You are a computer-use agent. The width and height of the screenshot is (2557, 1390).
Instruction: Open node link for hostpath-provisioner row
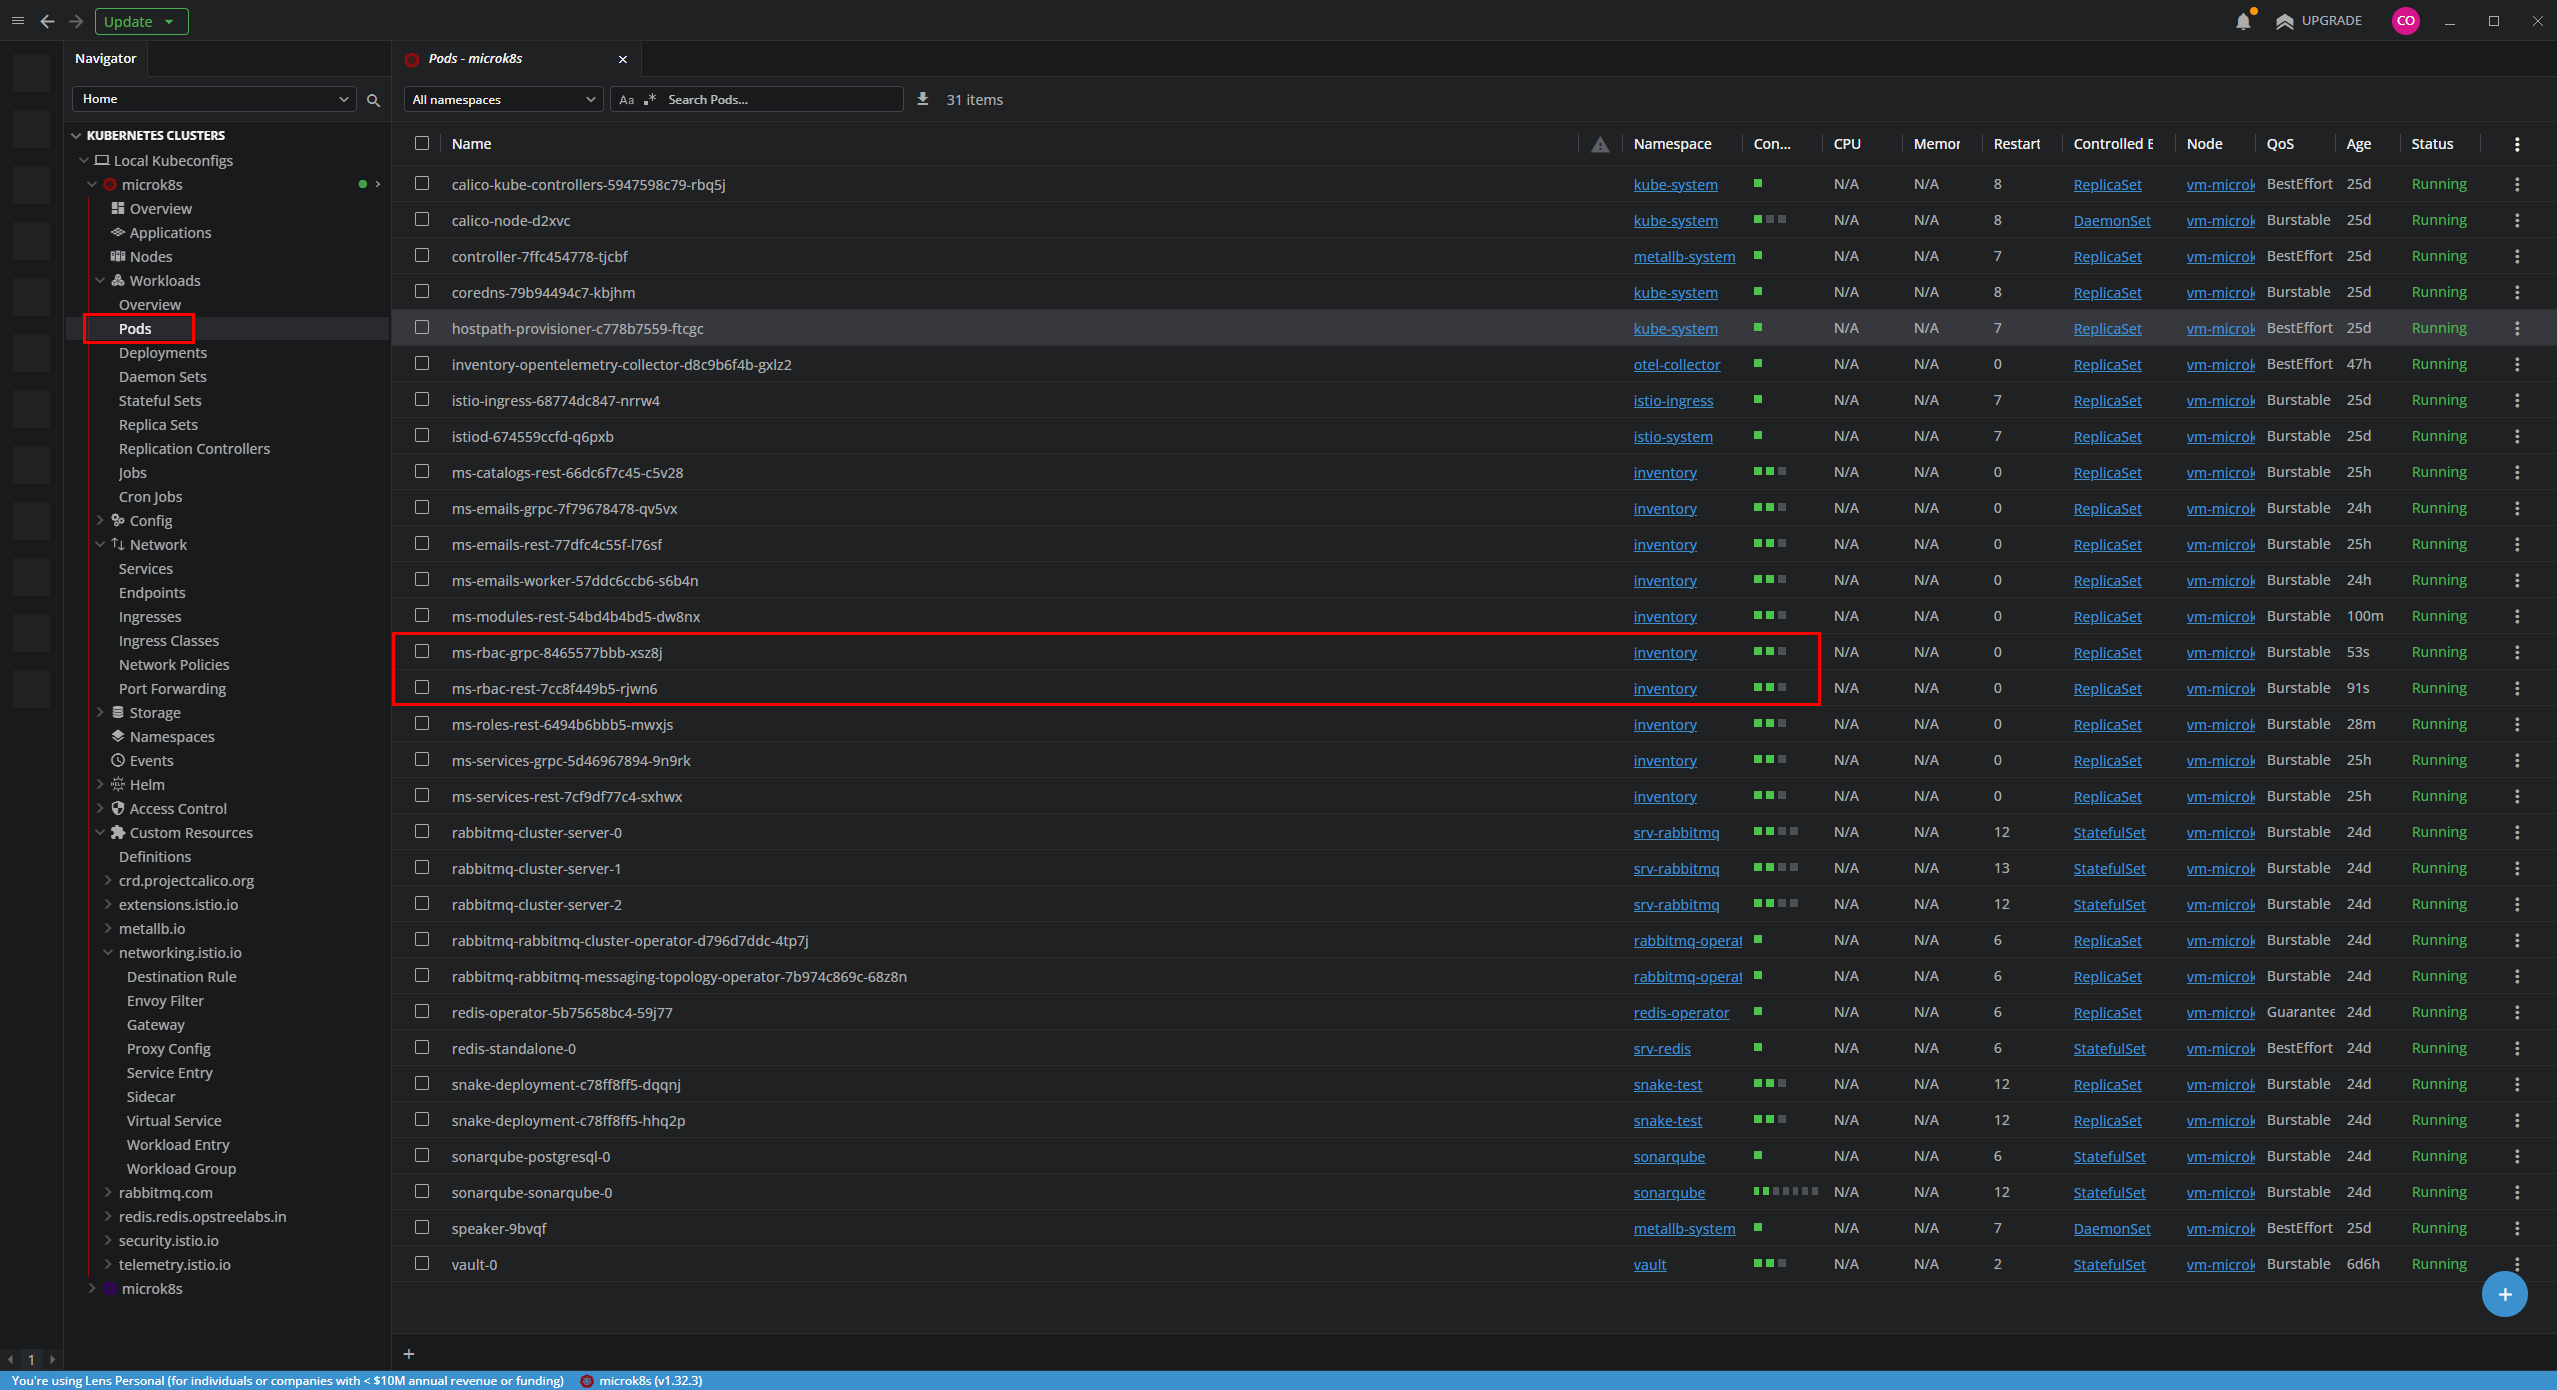click(2220, 328)
